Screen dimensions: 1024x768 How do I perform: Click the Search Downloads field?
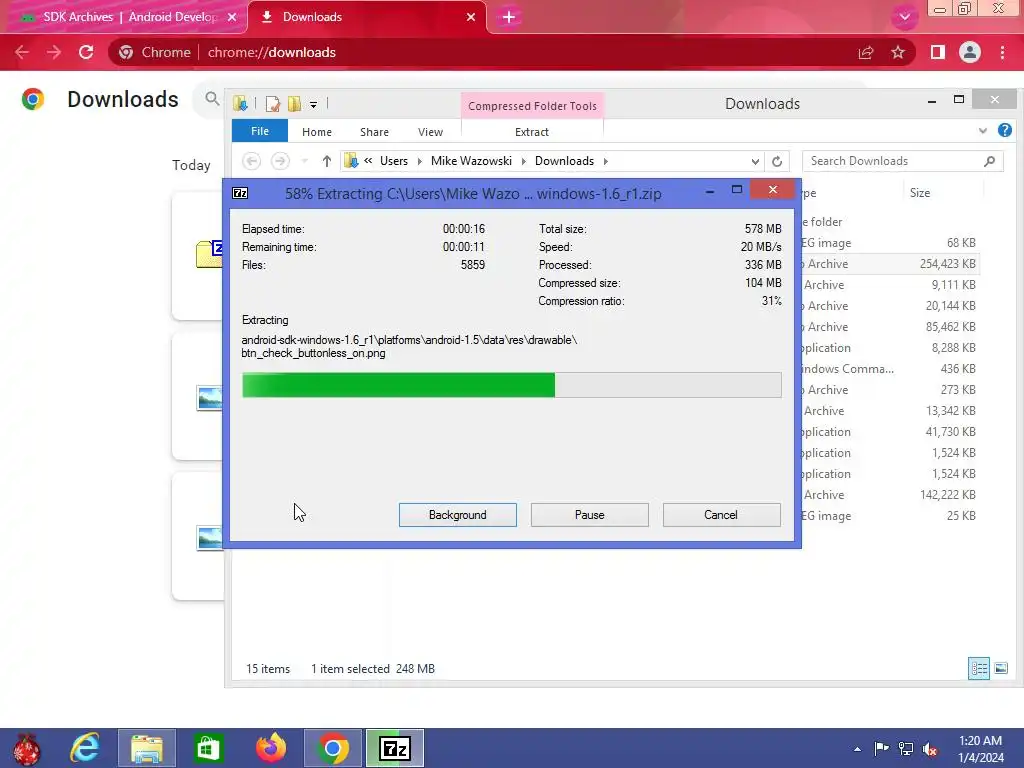click(903, 161)
